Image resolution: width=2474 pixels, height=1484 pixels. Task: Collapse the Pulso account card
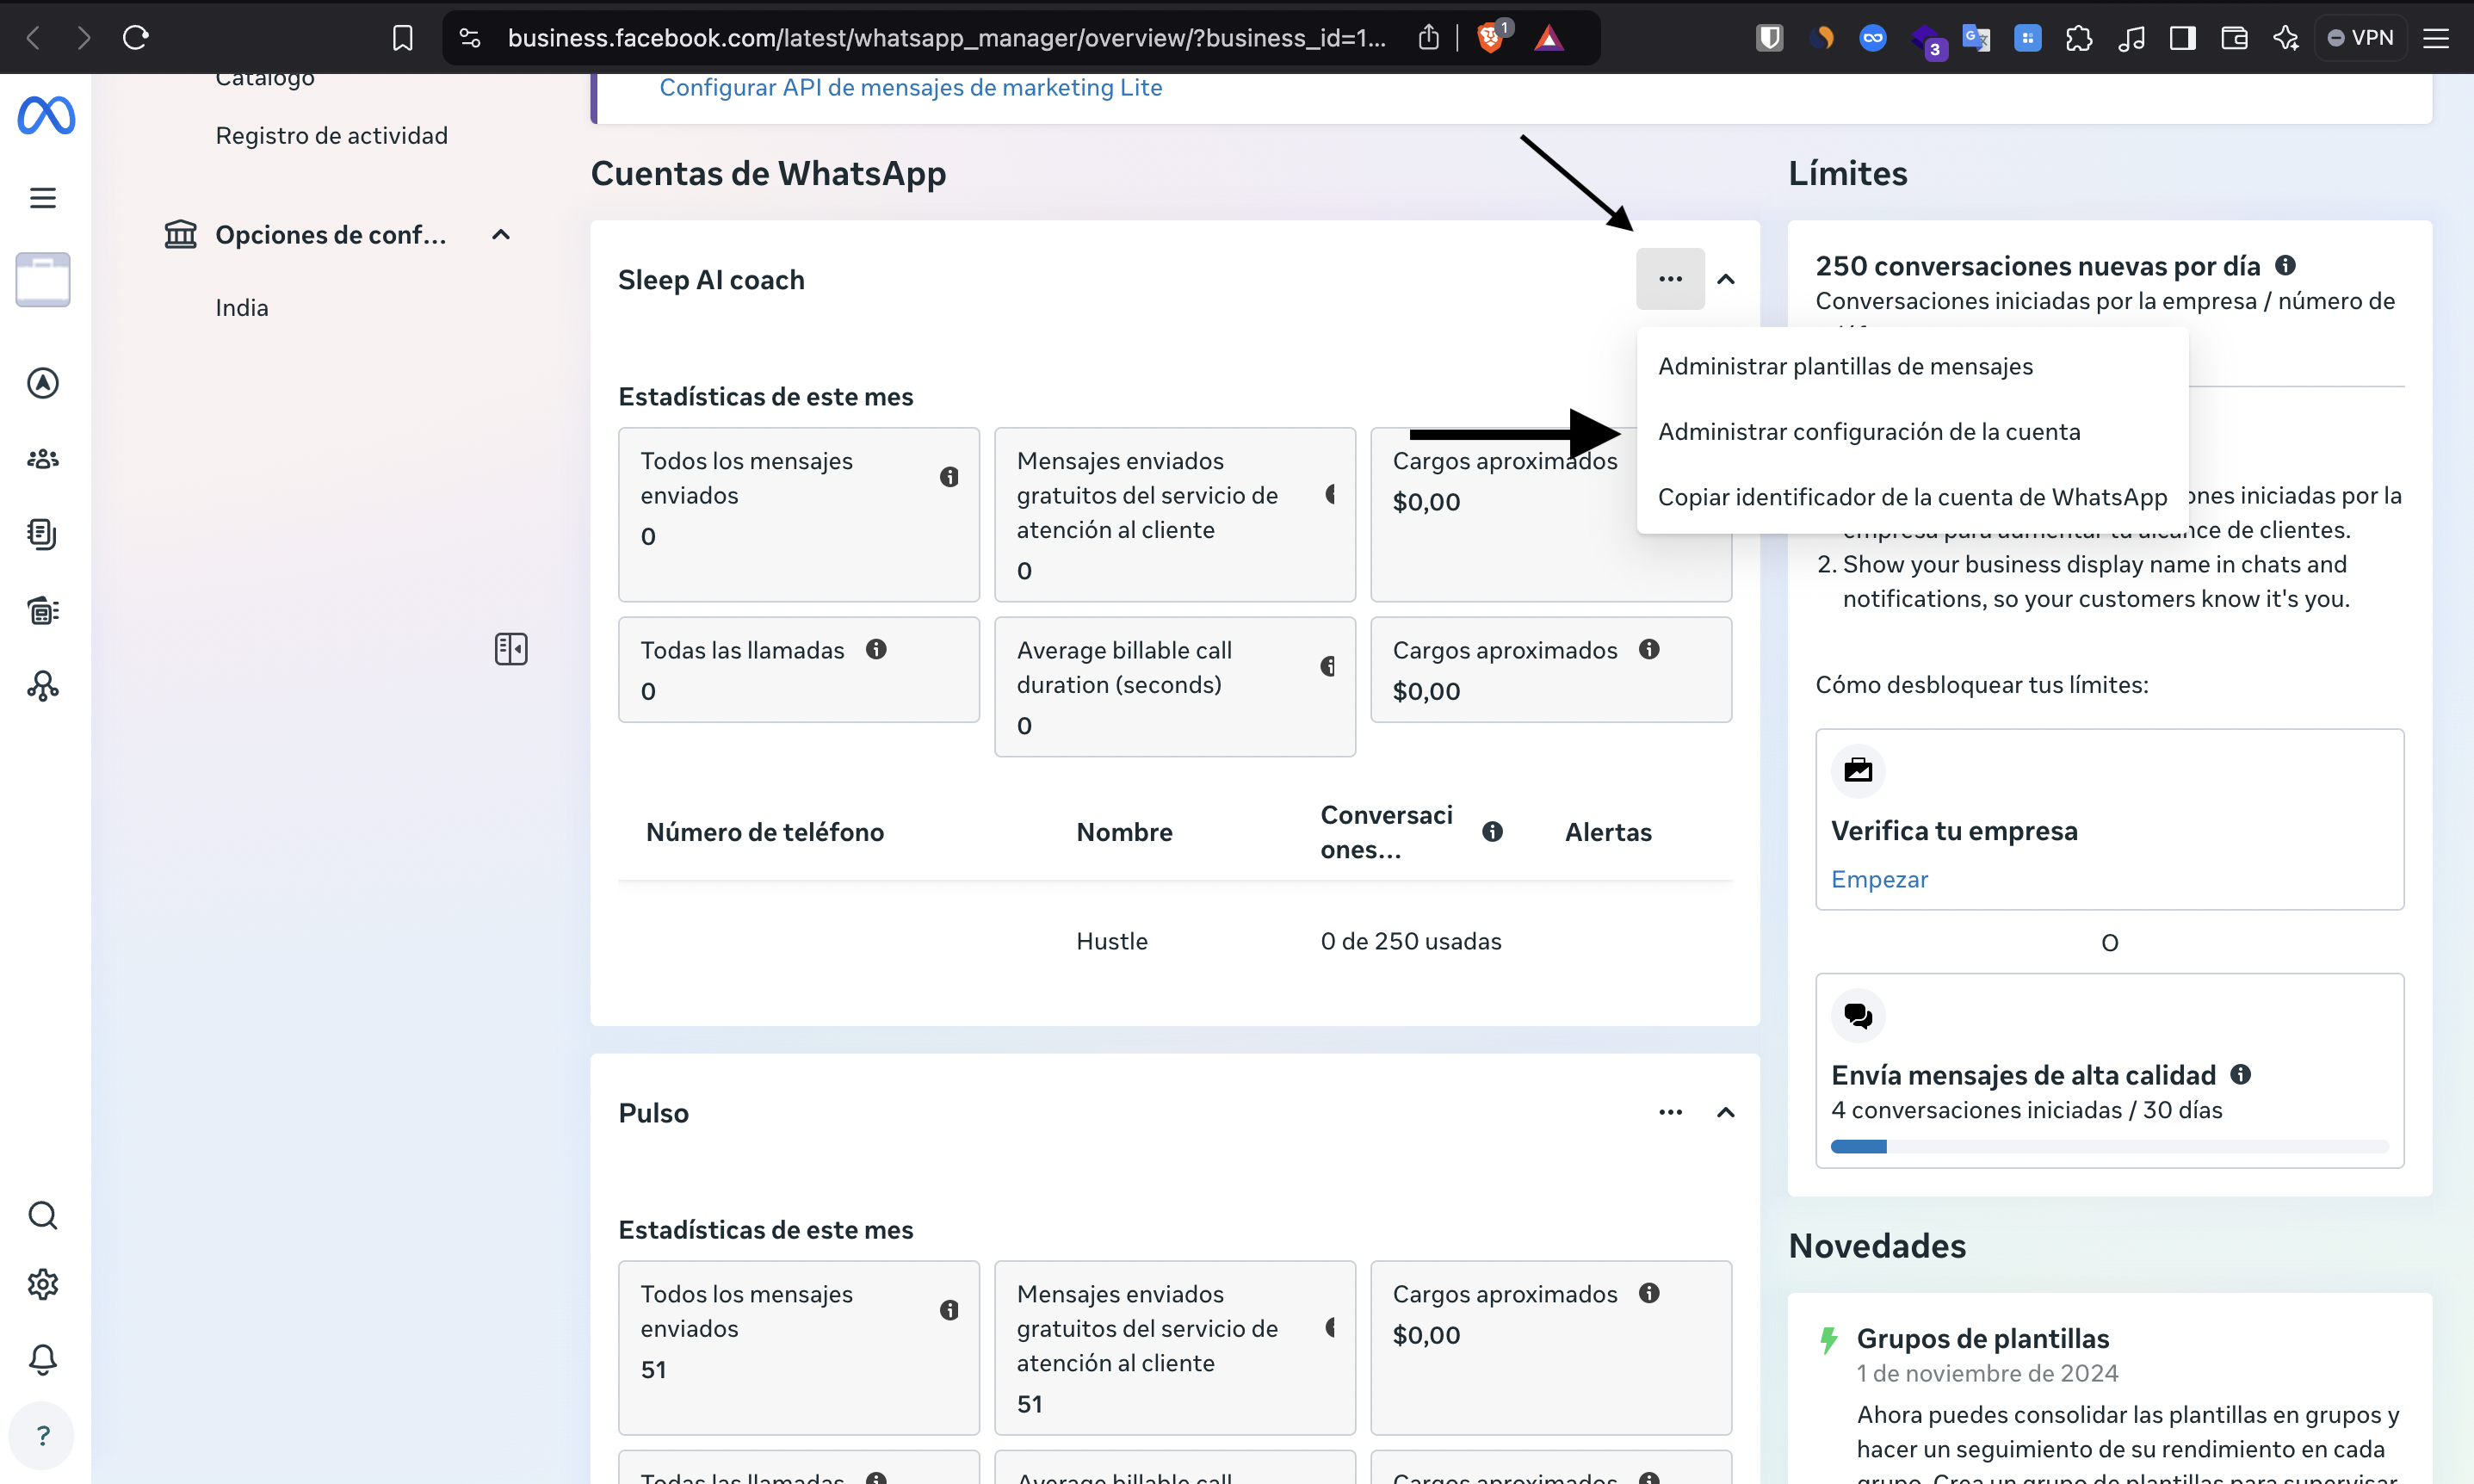pos(1725,1112)
